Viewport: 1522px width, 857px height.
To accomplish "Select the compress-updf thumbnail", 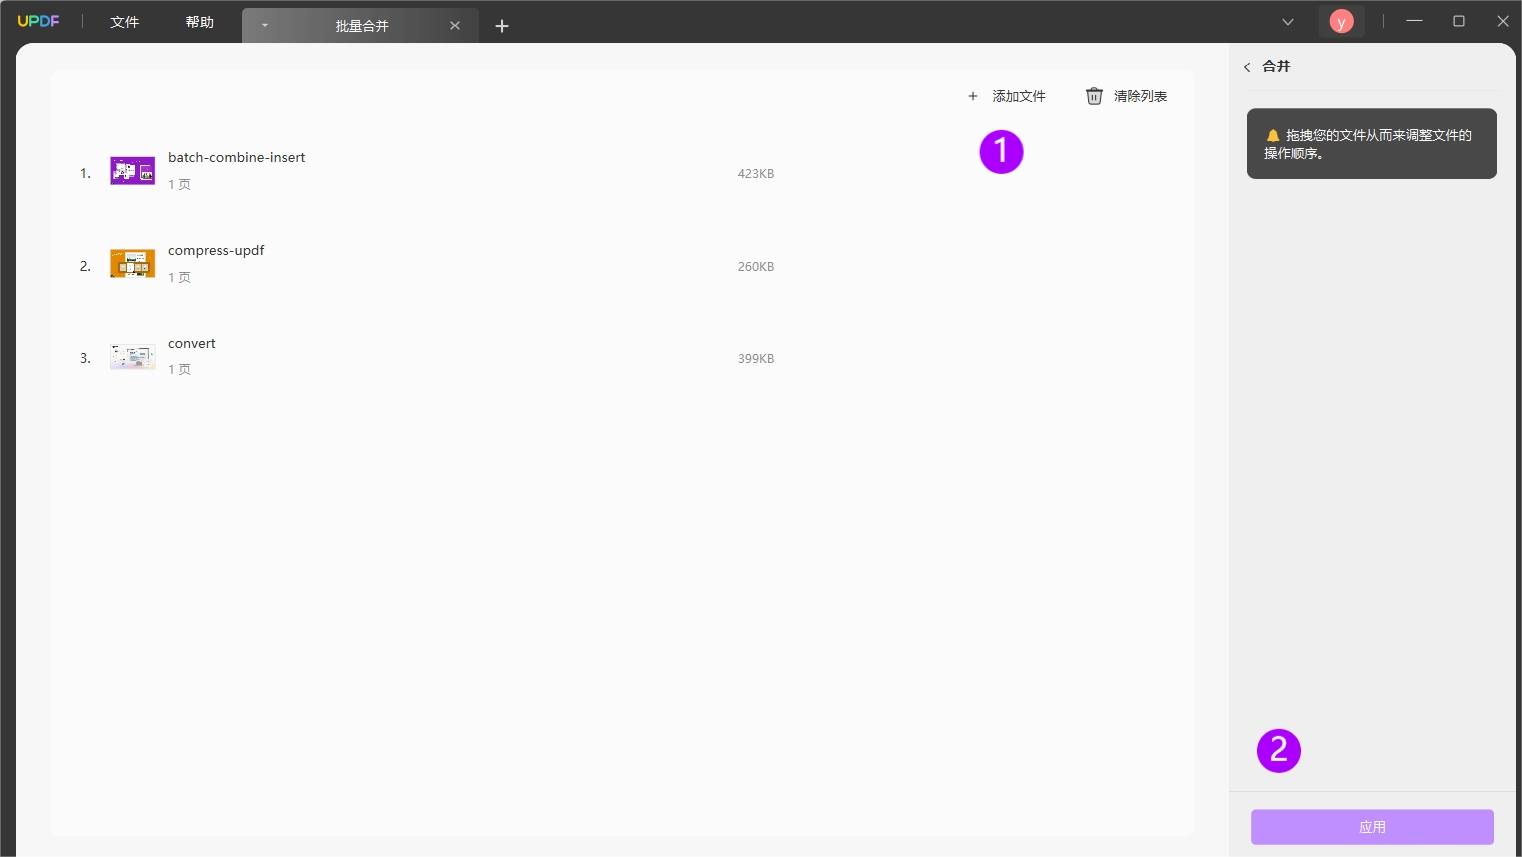I will point(133,264).
